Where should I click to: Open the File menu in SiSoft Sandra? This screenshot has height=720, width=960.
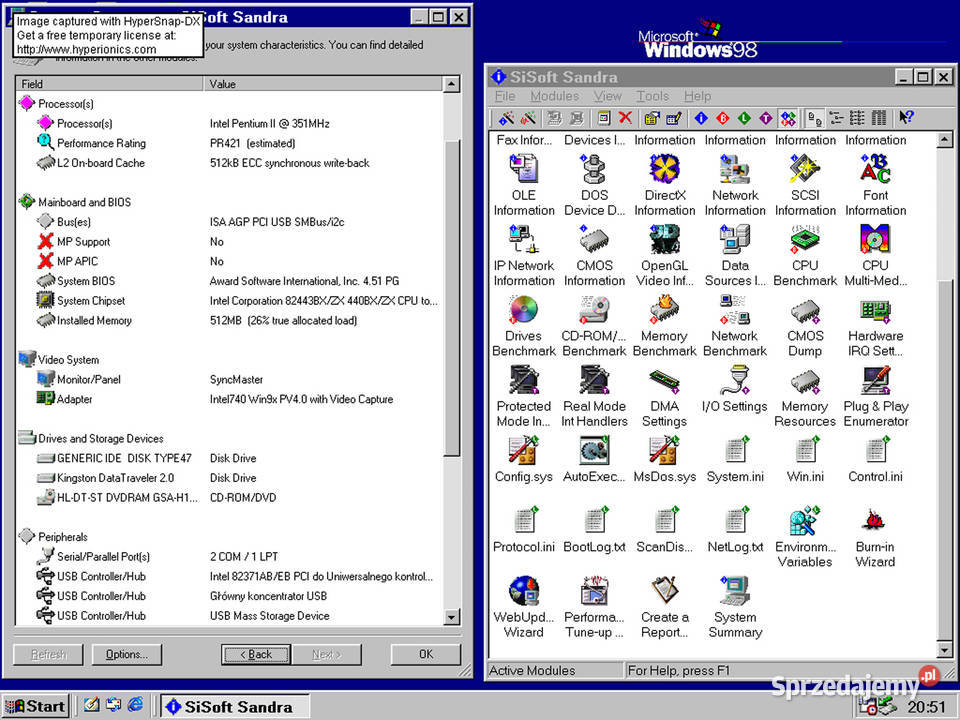pos(504,96)
